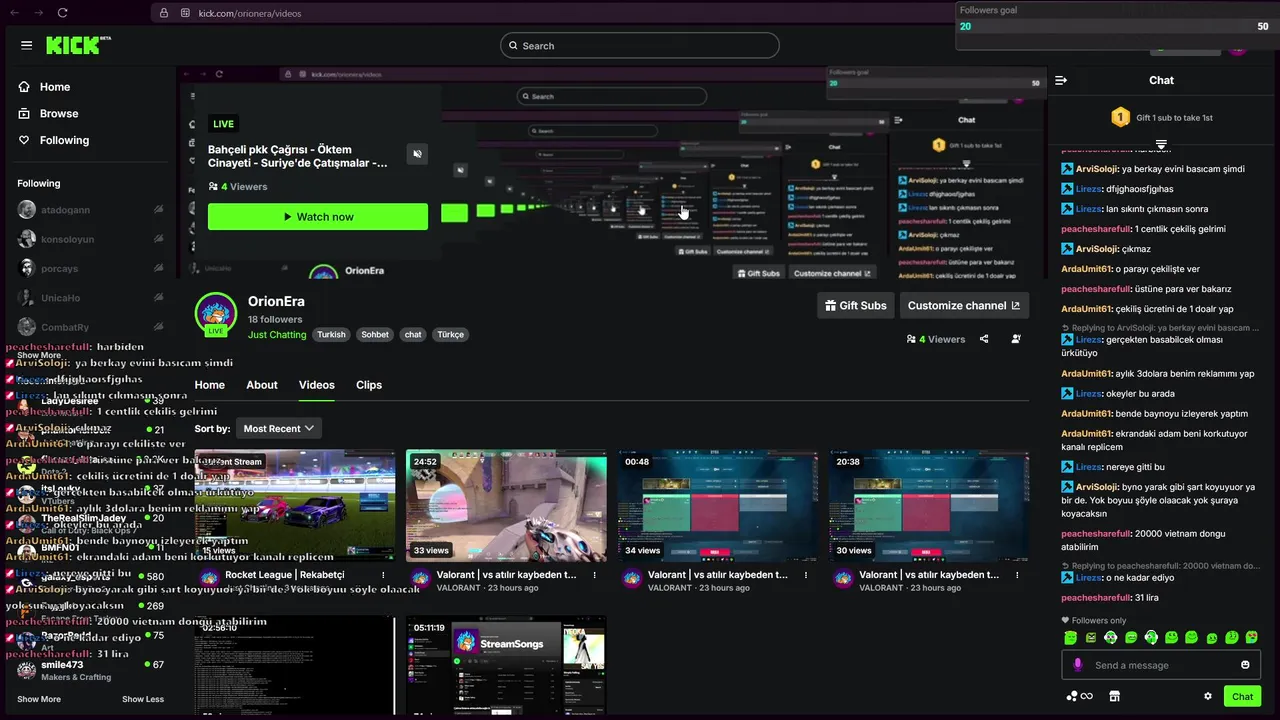Switch to the Home channel tab
The width and height of the screenshot is (1280, 720).
pos(209,385)
